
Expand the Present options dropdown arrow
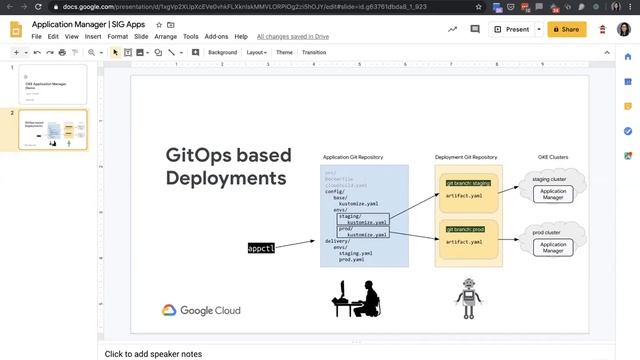539,29
